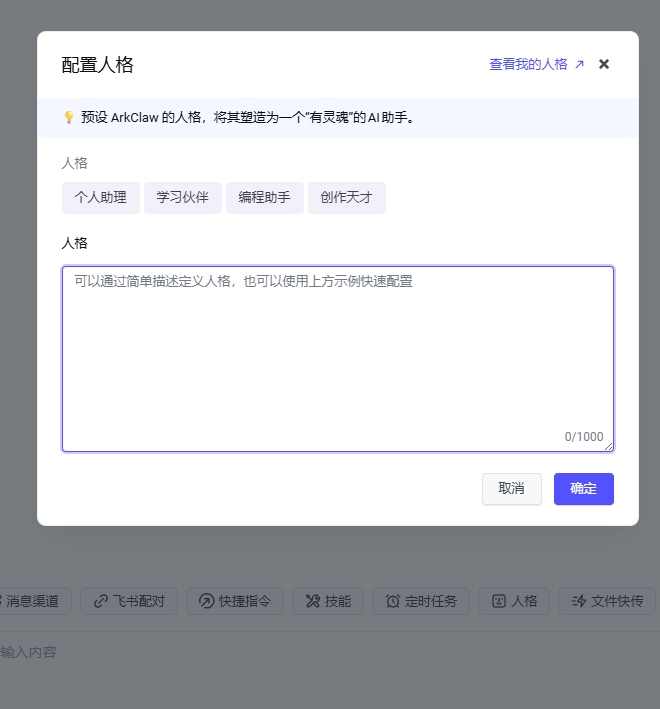This screenshot has width=660, height=709.
Task: Focus the 人格 description text area
Action: pyautogui.click(x=338, y=359)
